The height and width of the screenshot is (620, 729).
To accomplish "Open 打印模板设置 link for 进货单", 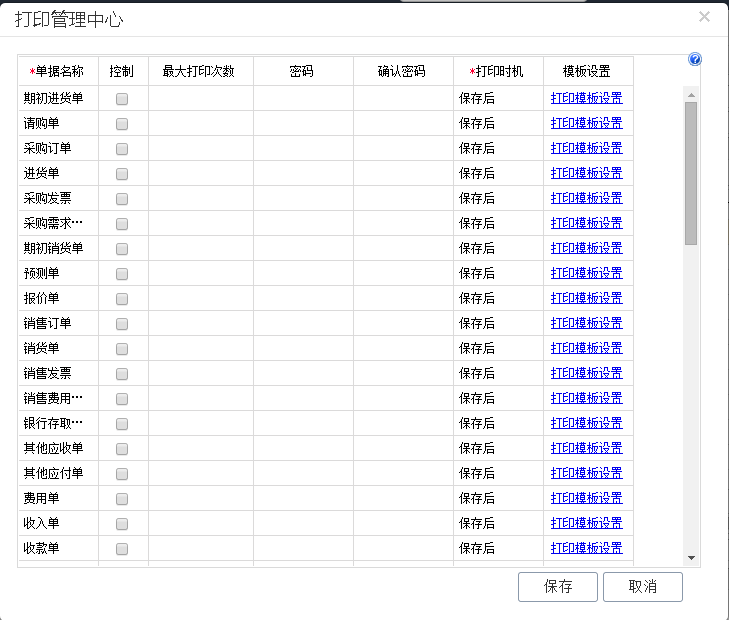I will pyautogui.click(x=586, y=173).
